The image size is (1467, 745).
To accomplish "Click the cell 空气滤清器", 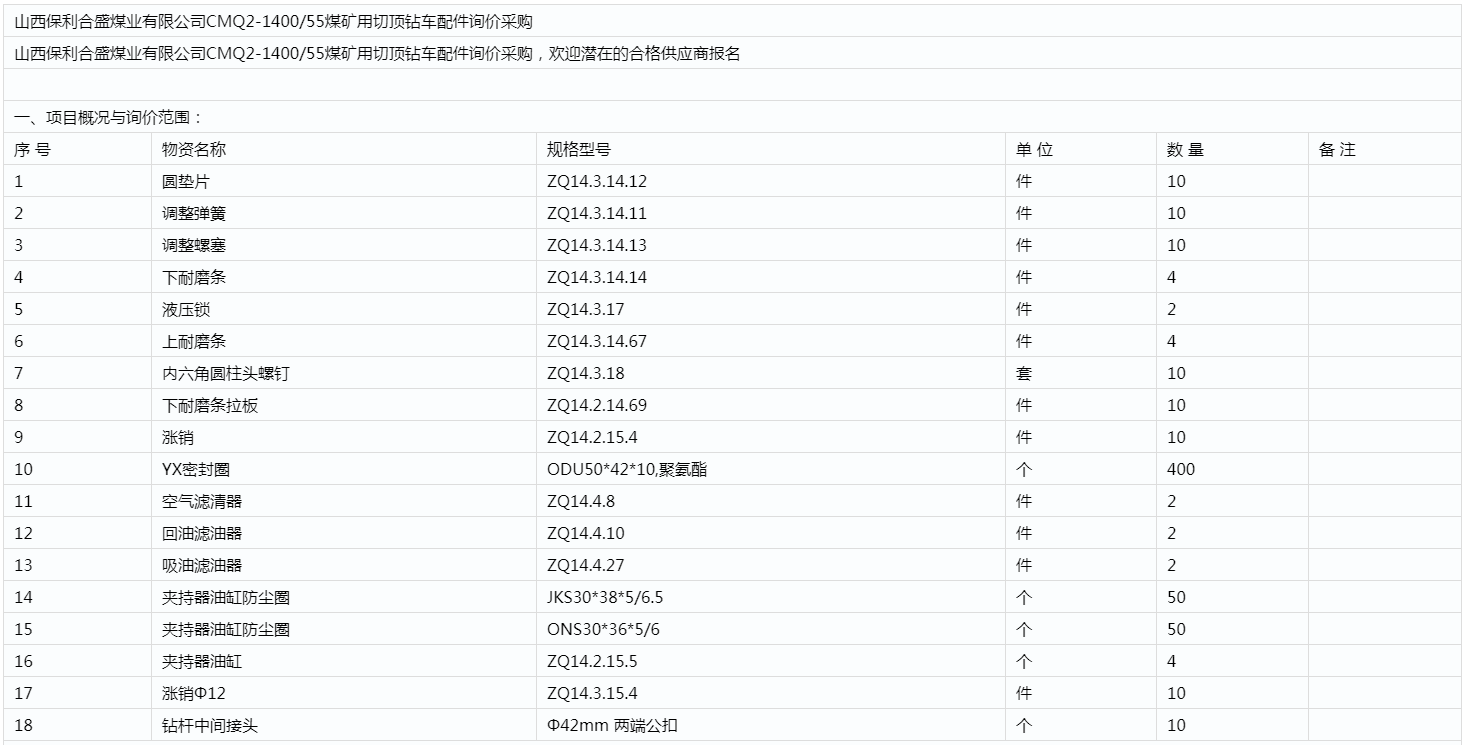I will pos(202,502).
